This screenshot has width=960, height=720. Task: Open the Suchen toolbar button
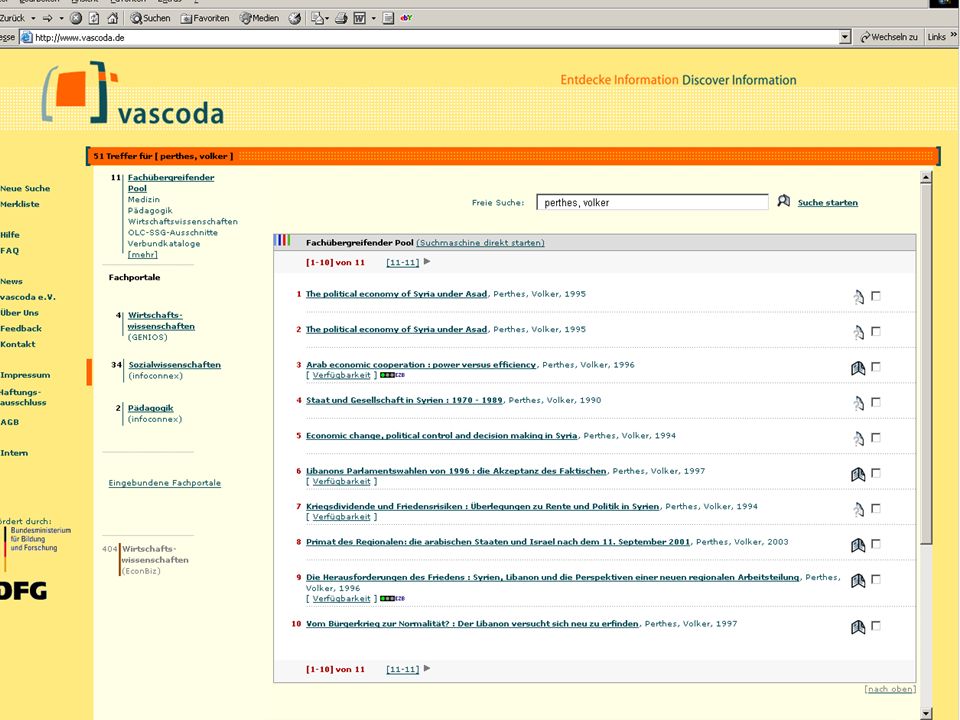[150, 18]
